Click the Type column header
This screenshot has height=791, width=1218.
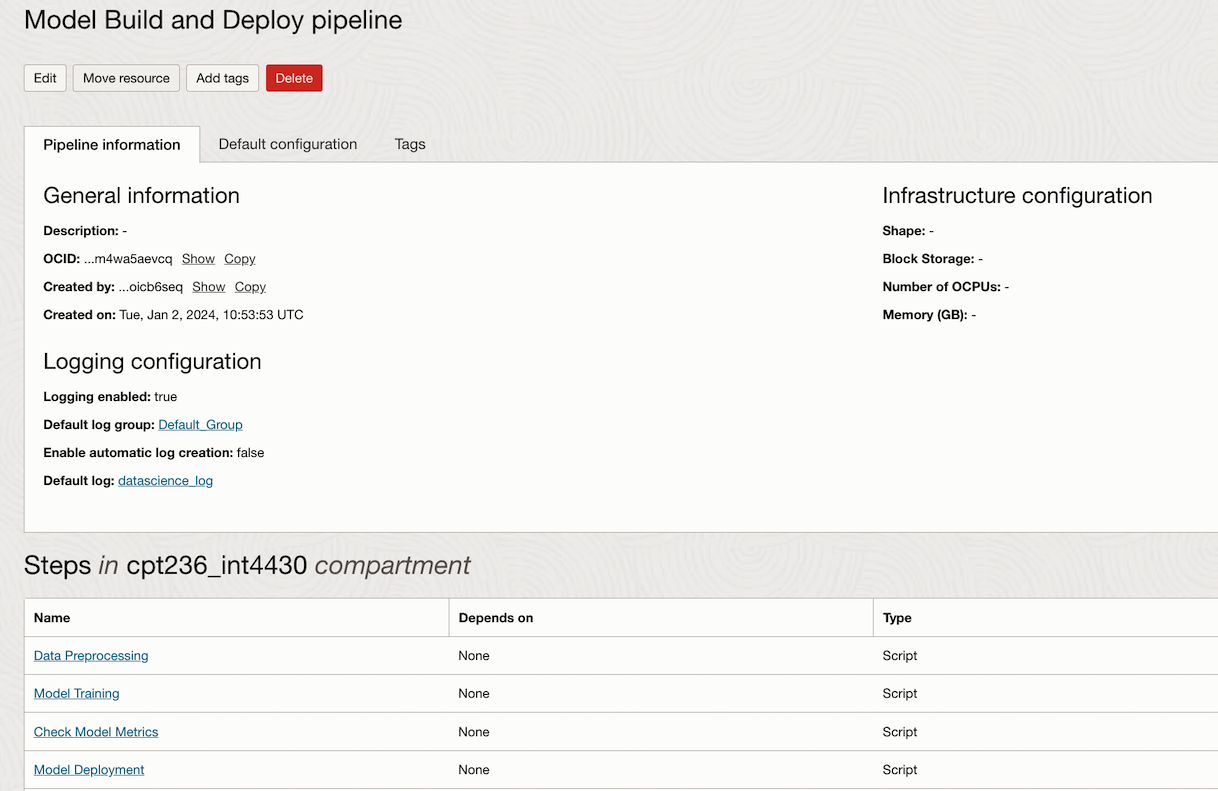tap(896, 617)
